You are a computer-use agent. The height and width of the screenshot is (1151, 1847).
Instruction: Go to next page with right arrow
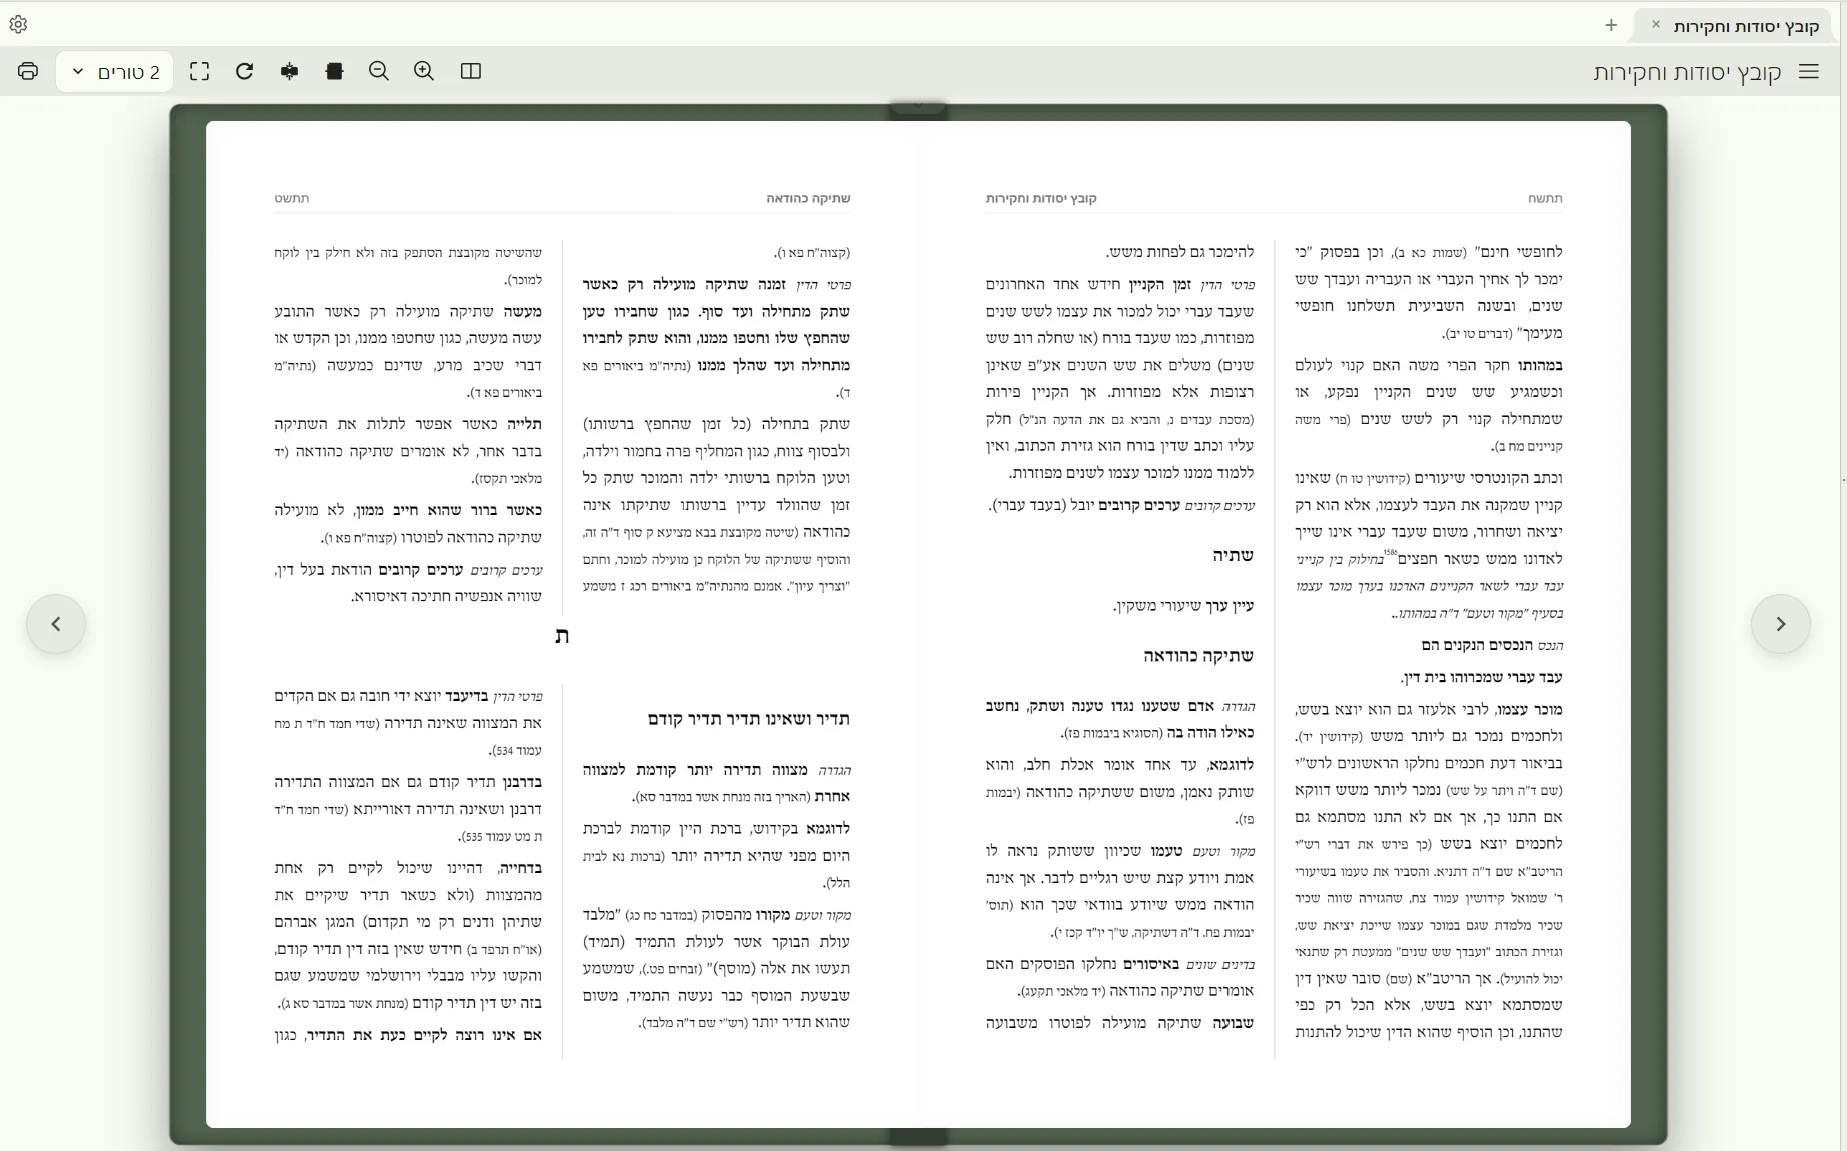click(x=1781, y=624)
